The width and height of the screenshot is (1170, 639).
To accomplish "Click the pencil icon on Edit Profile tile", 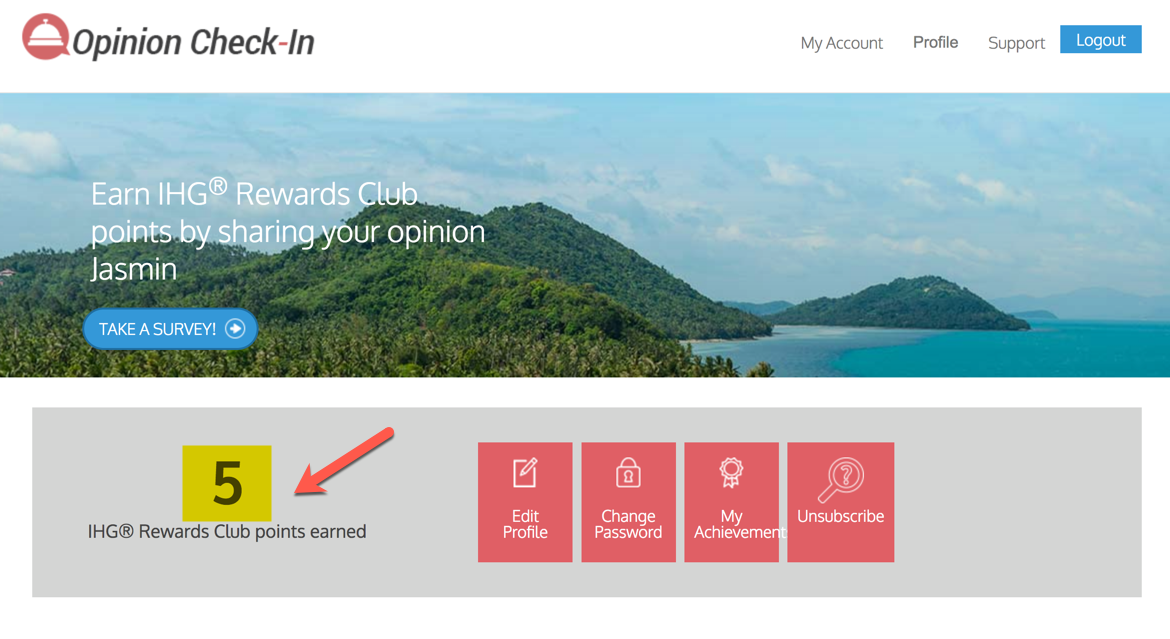I will coord(525,473).
